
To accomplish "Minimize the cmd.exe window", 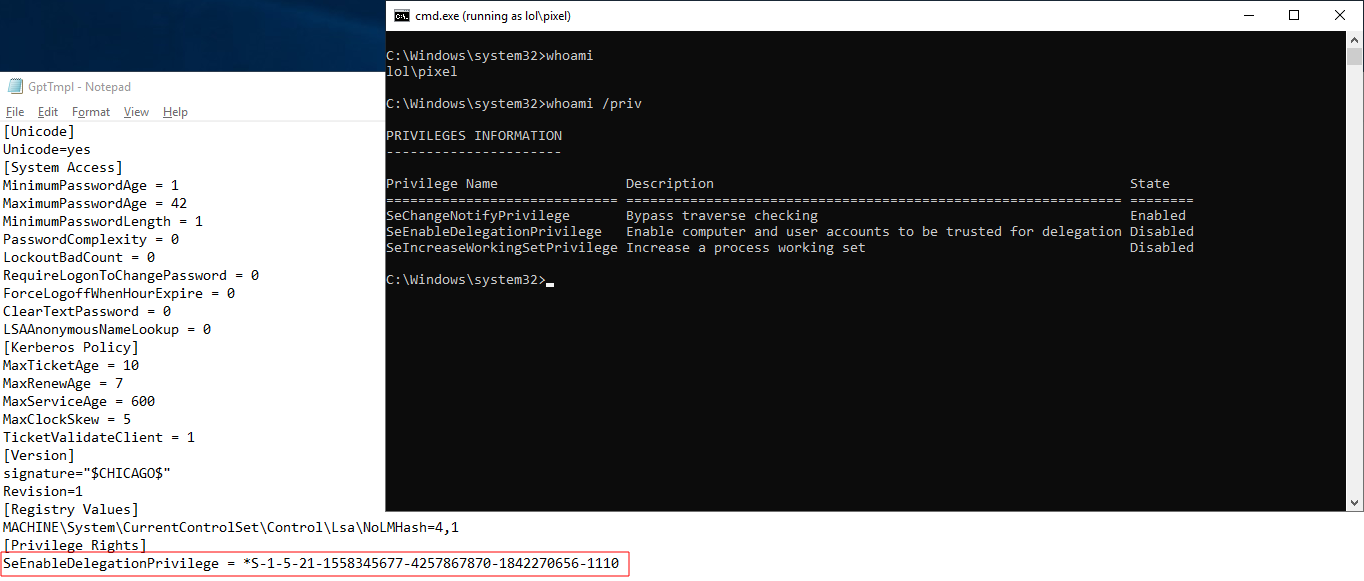I will click(x=1248, y=16).
